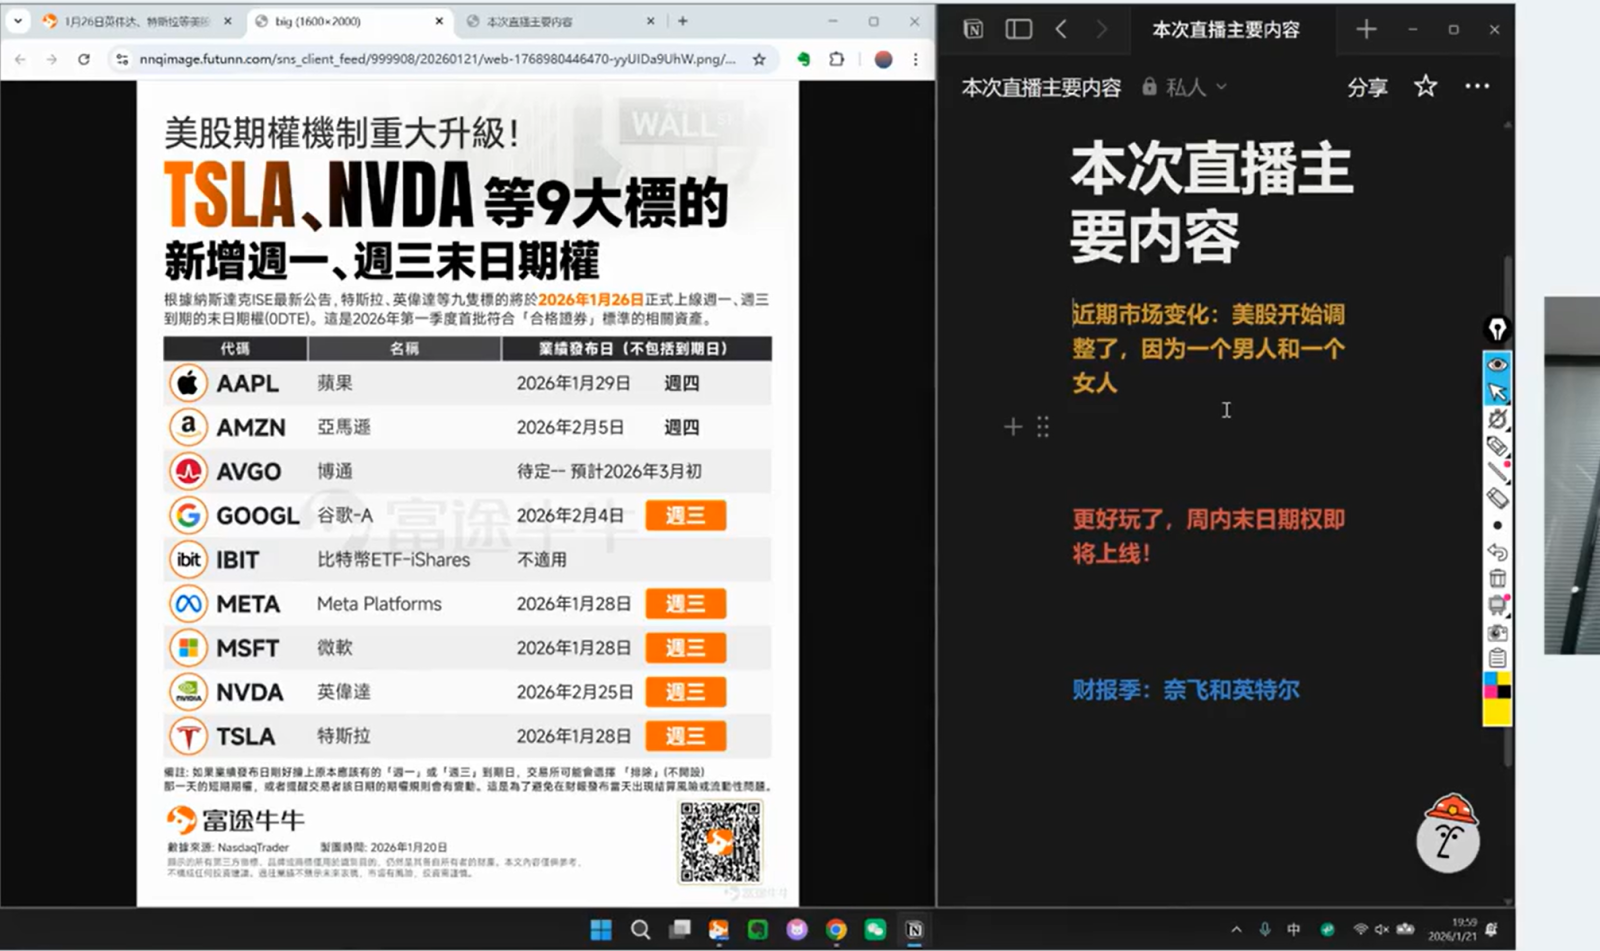The height and width of the screenshot is (951, 1600).
Task: Open site info icon in address bar
Action: [122, 59]
